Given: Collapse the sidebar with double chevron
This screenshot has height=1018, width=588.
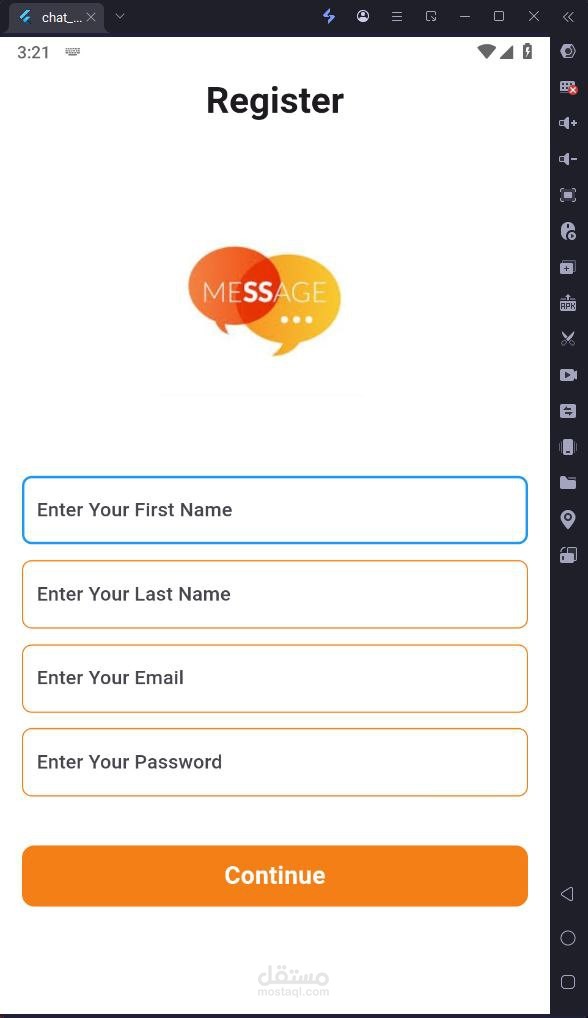Looking at the screenshot, I should click(568, 17).
